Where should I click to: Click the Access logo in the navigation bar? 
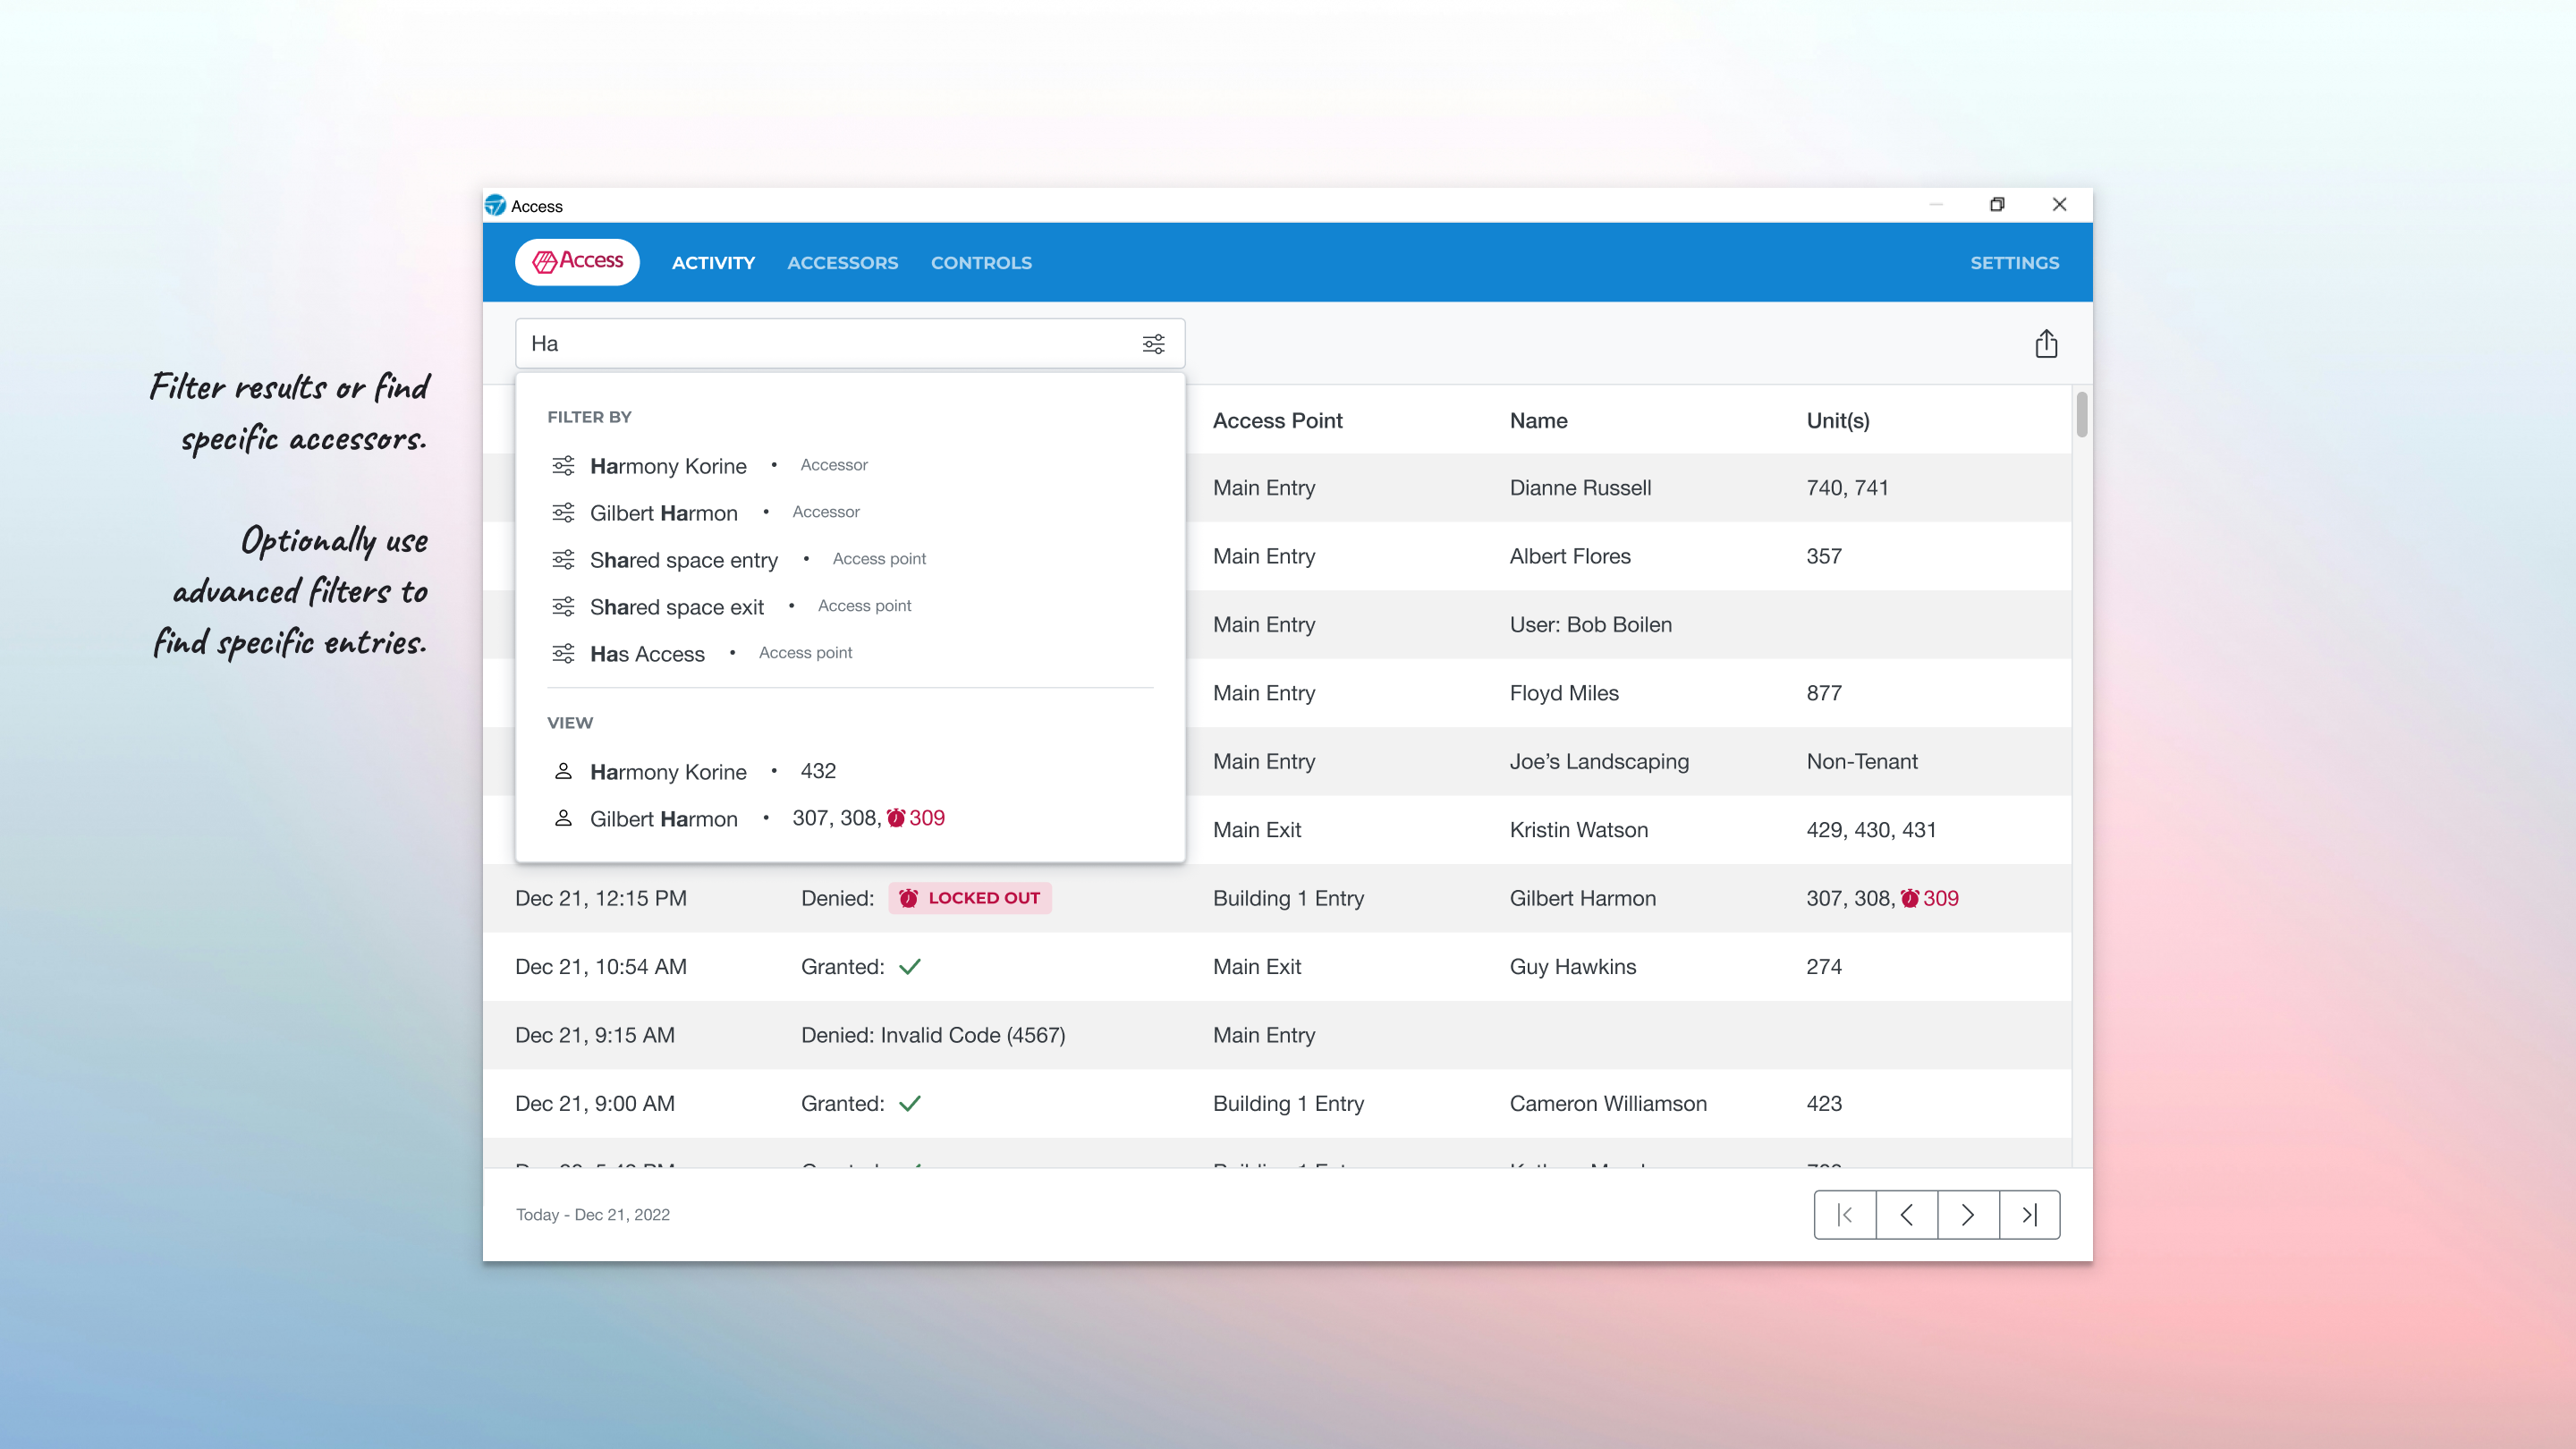(577, 262)
